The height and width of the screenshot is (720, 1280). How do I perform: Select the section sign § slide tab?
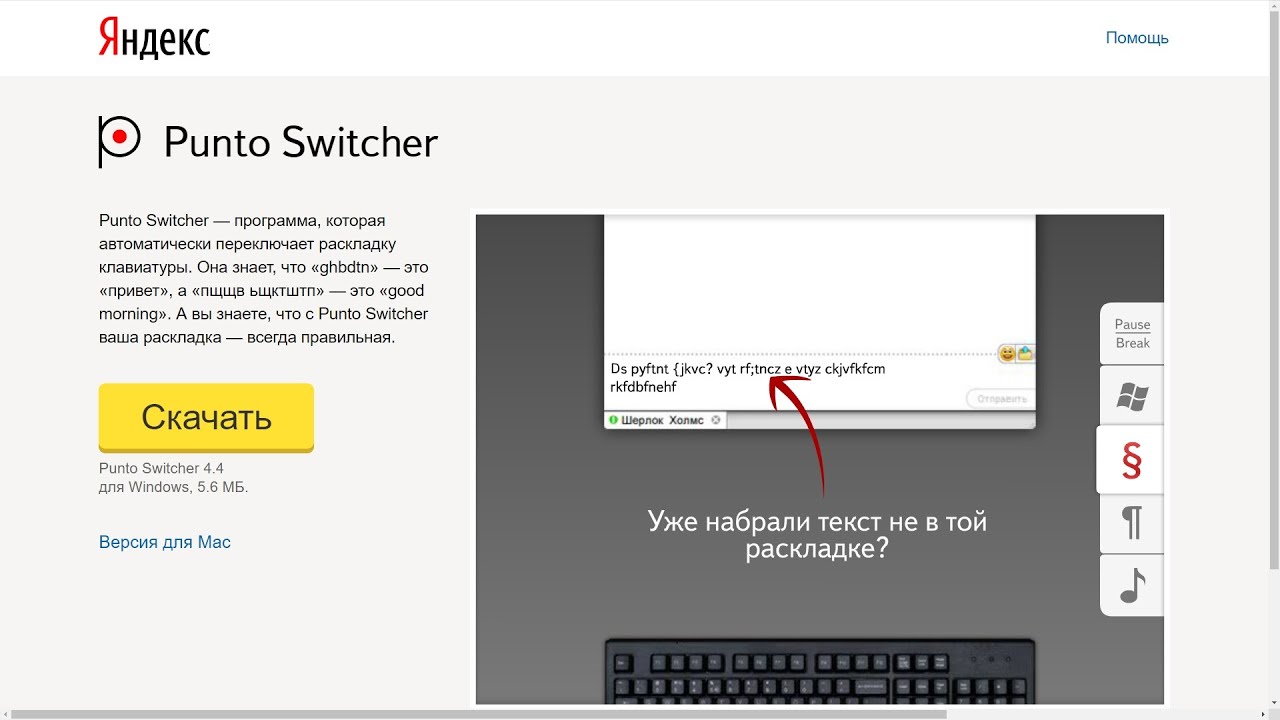pos(1131,459)
